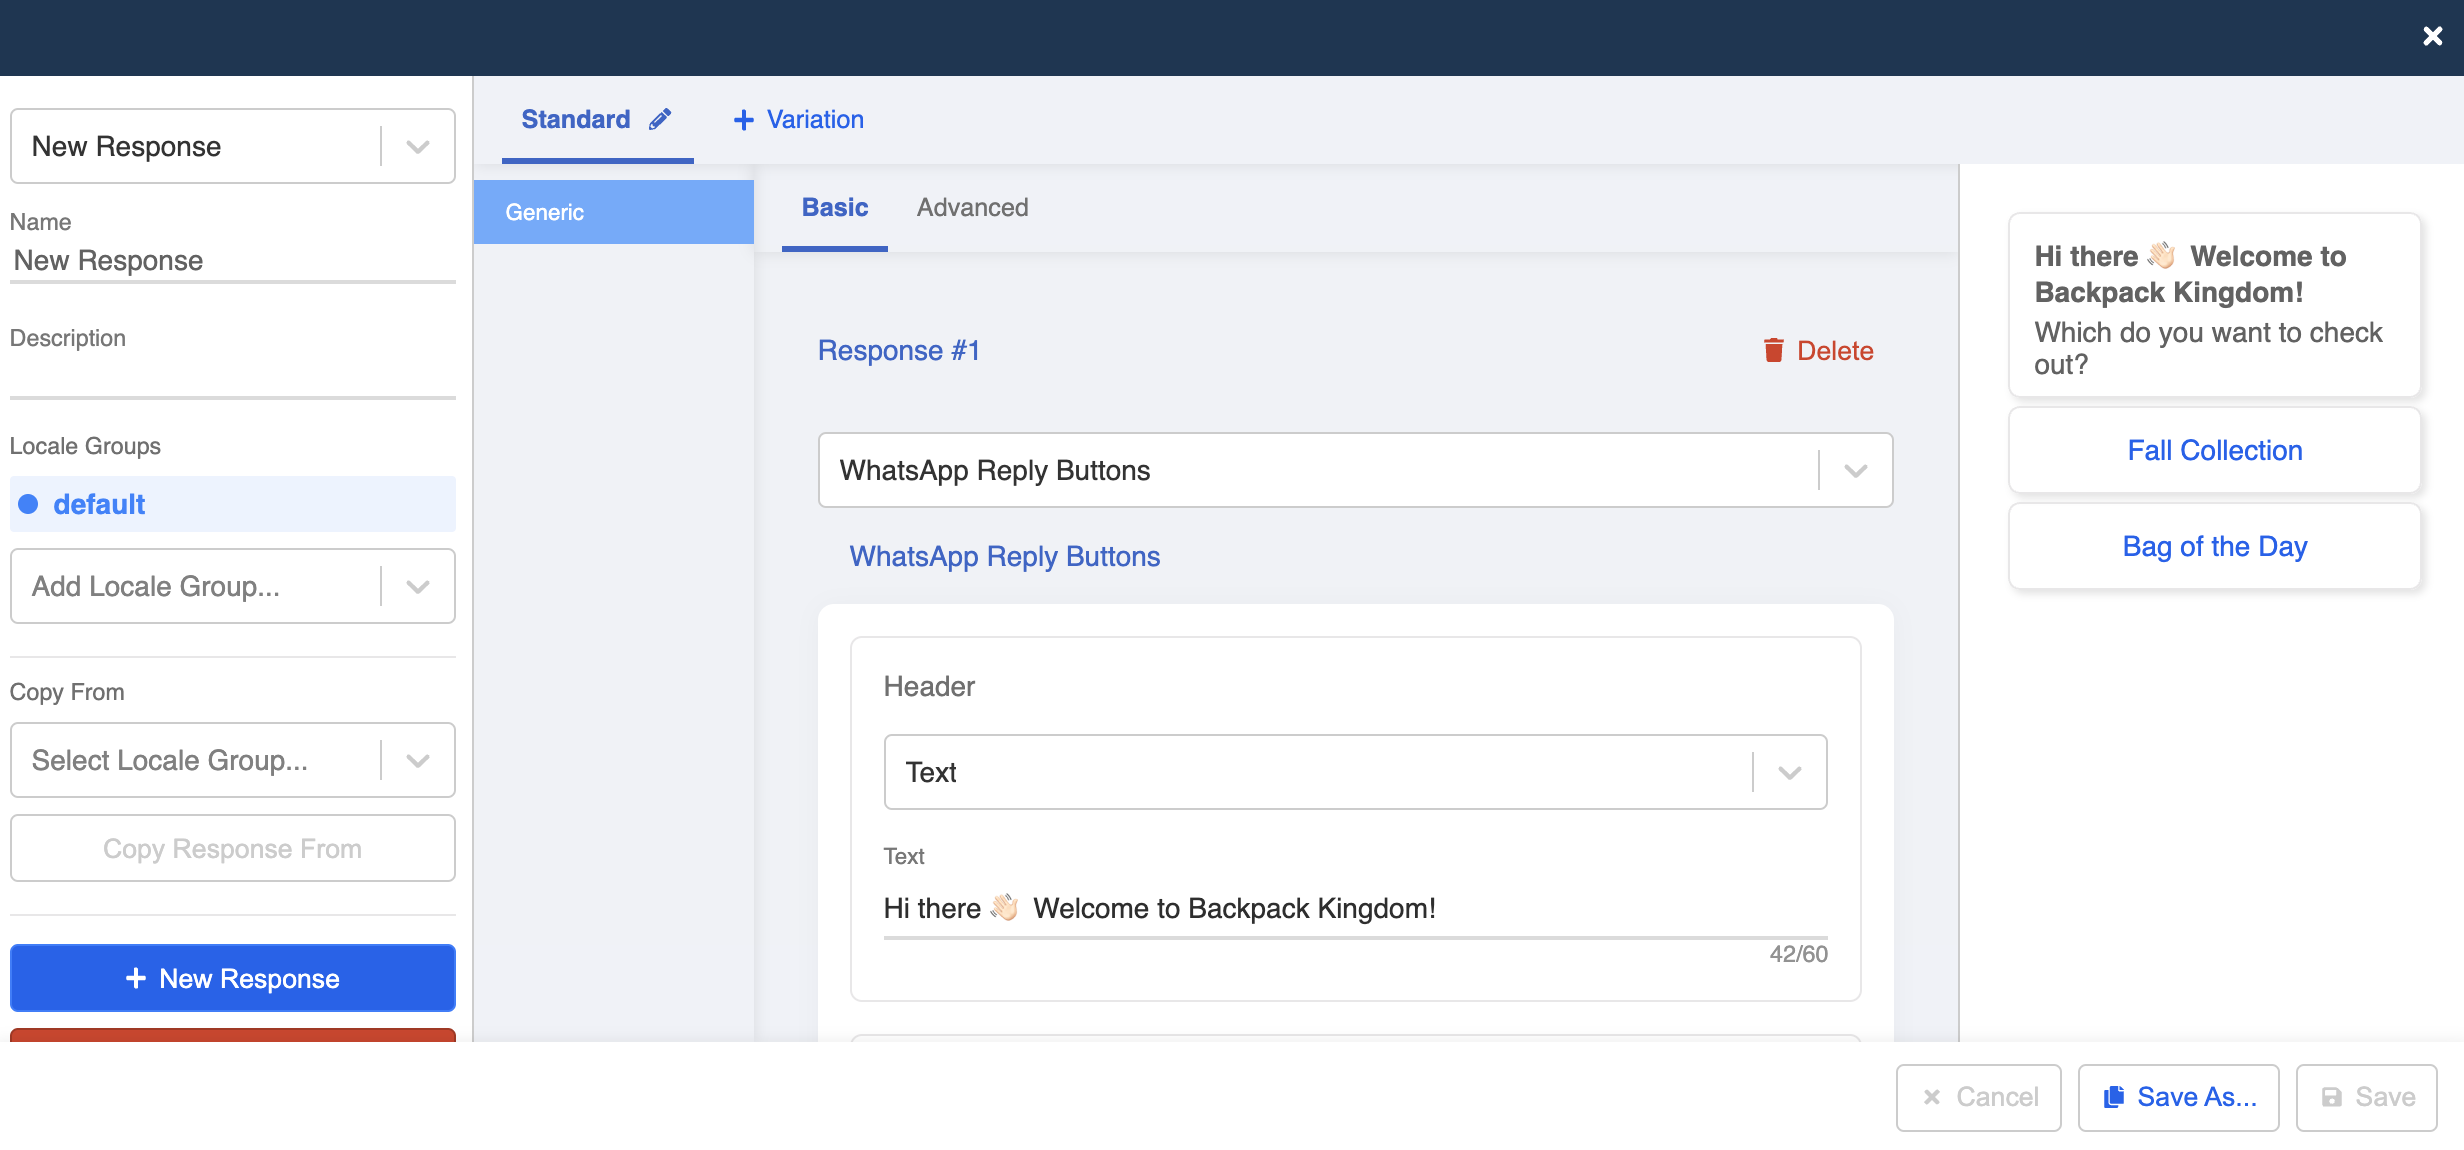Open the Select Locale Group dropdown under Copy From
Image resolution: width=2464 pixels, height=1150 pixels.
tap(419, 760)
